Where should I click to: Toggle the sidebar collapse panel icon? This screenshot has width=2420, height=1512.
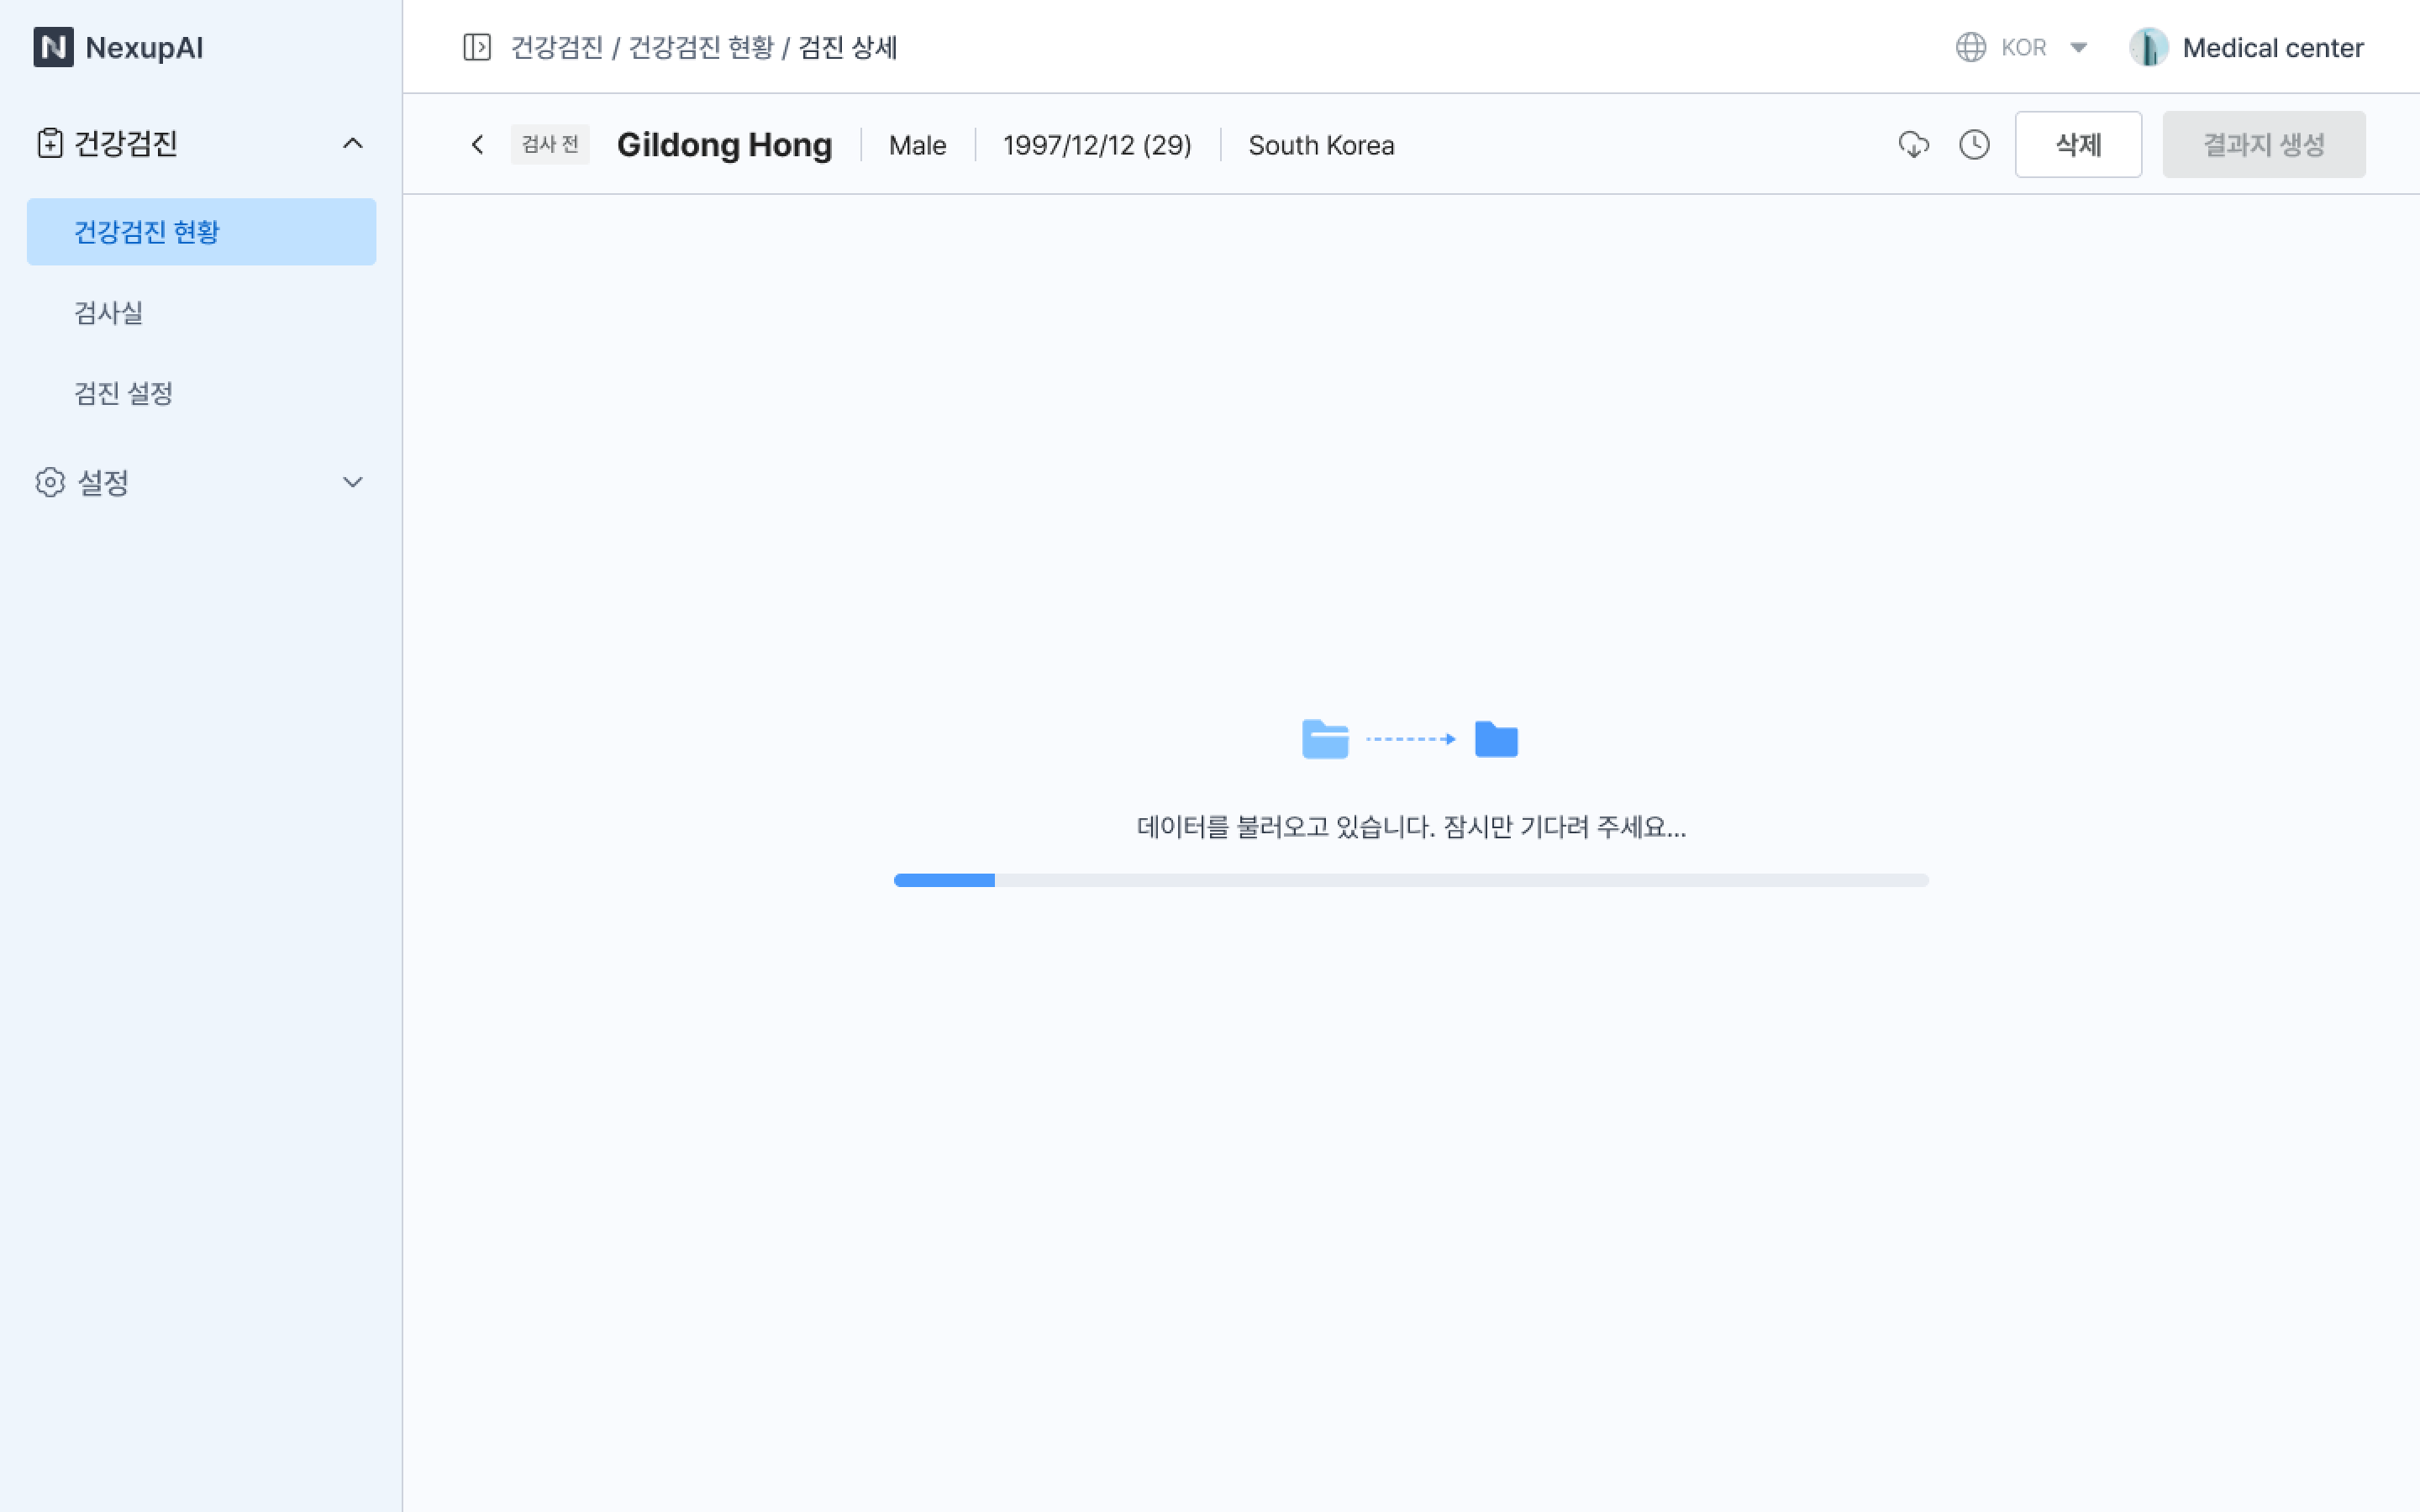click(x=477, y=47)
